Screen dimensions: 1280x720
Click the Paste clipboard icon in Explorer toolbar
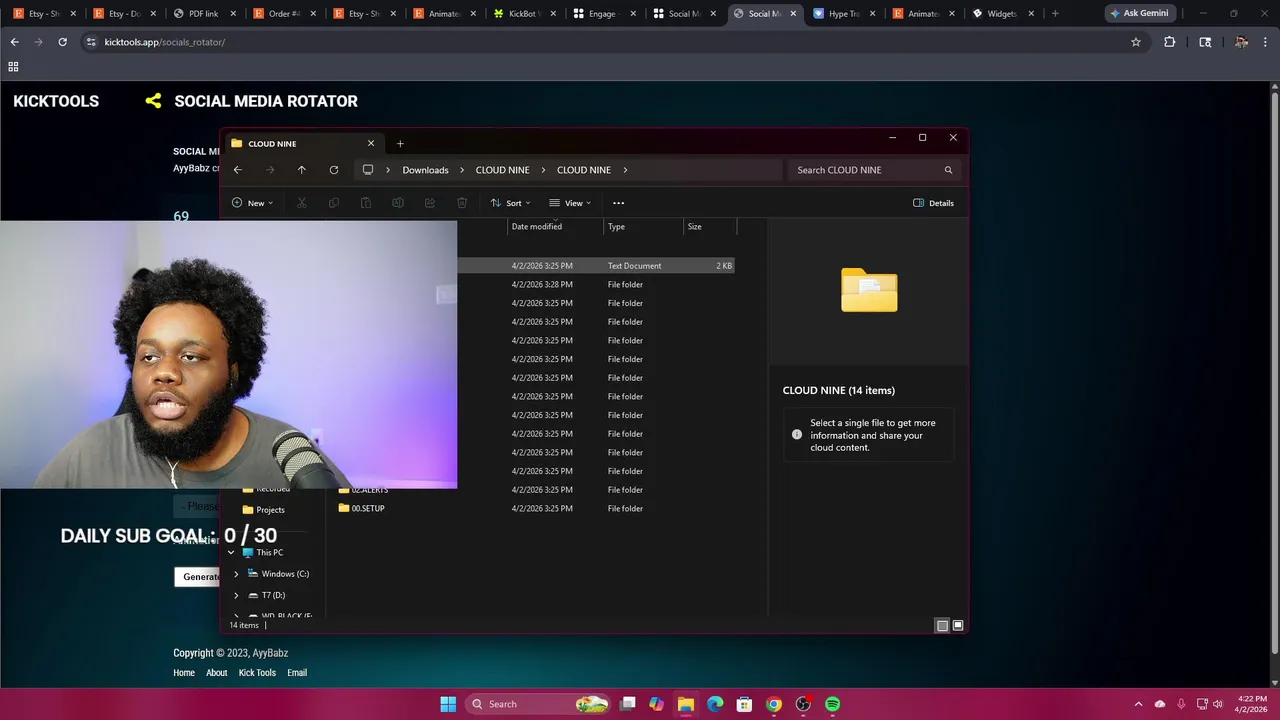coord(366,203)
